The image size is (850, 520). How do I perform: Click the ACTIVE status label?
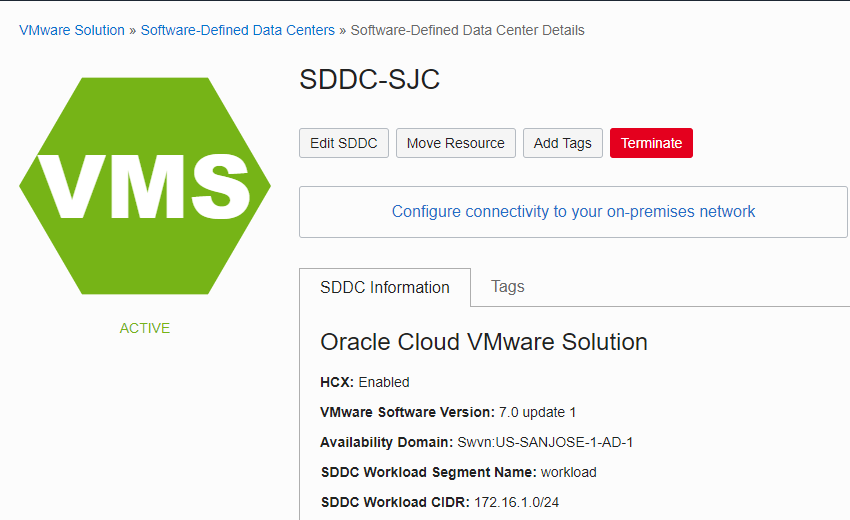point(145,328)
